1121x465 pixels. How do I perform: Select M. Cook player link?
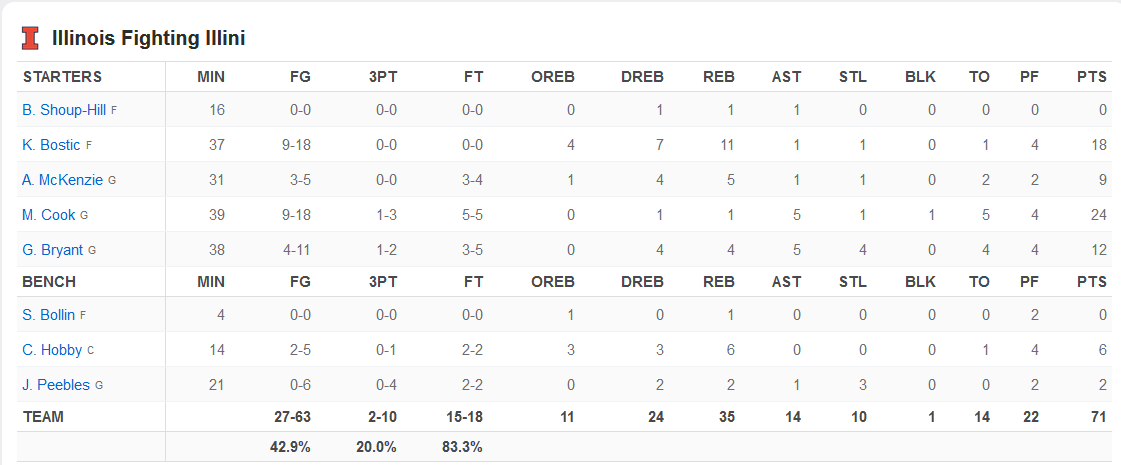(49, 215)
